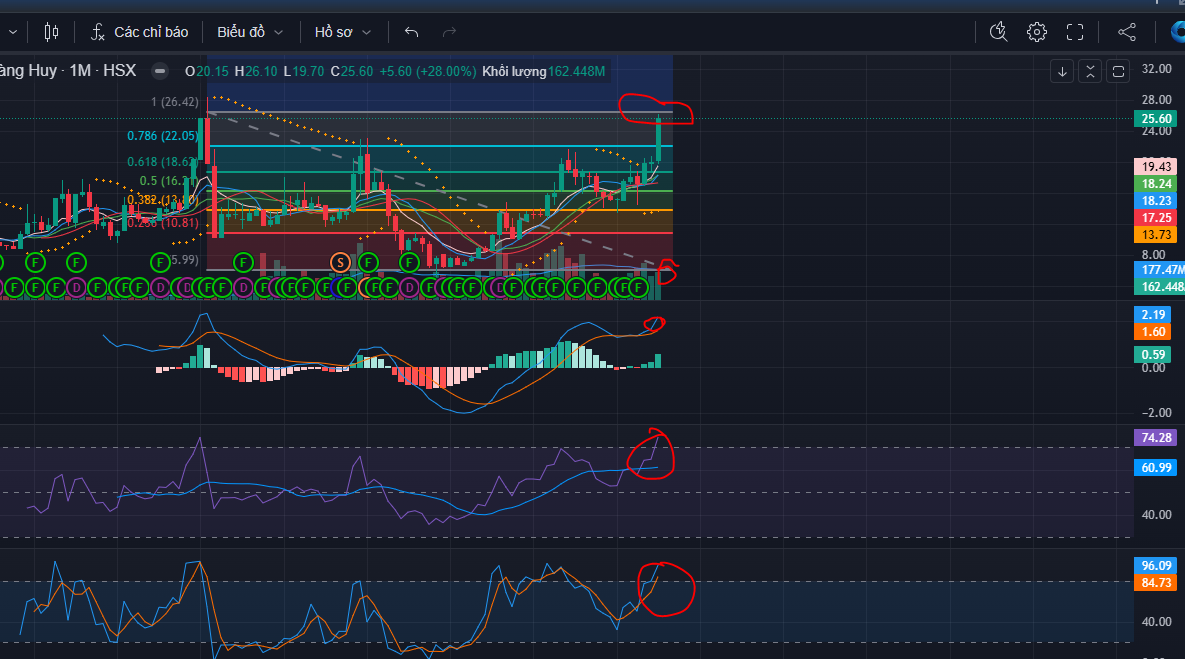
Task: Click the open value O20.15
Action: (206, 71)
